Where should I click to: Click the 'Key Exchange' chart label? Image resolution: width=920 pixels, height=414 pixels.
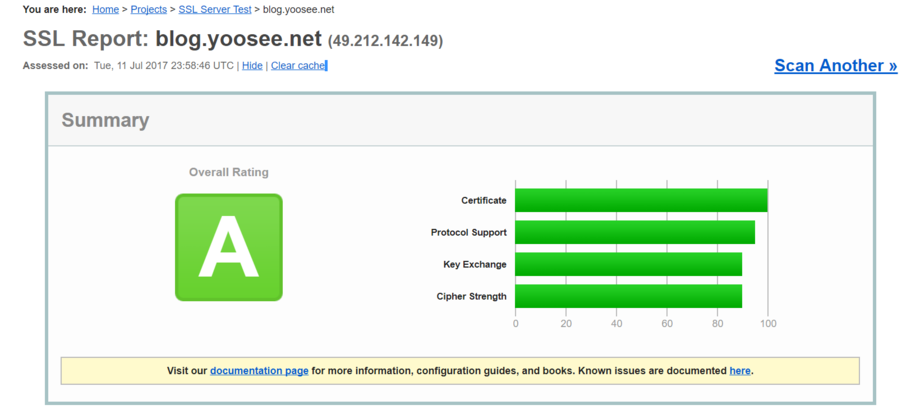475,264
